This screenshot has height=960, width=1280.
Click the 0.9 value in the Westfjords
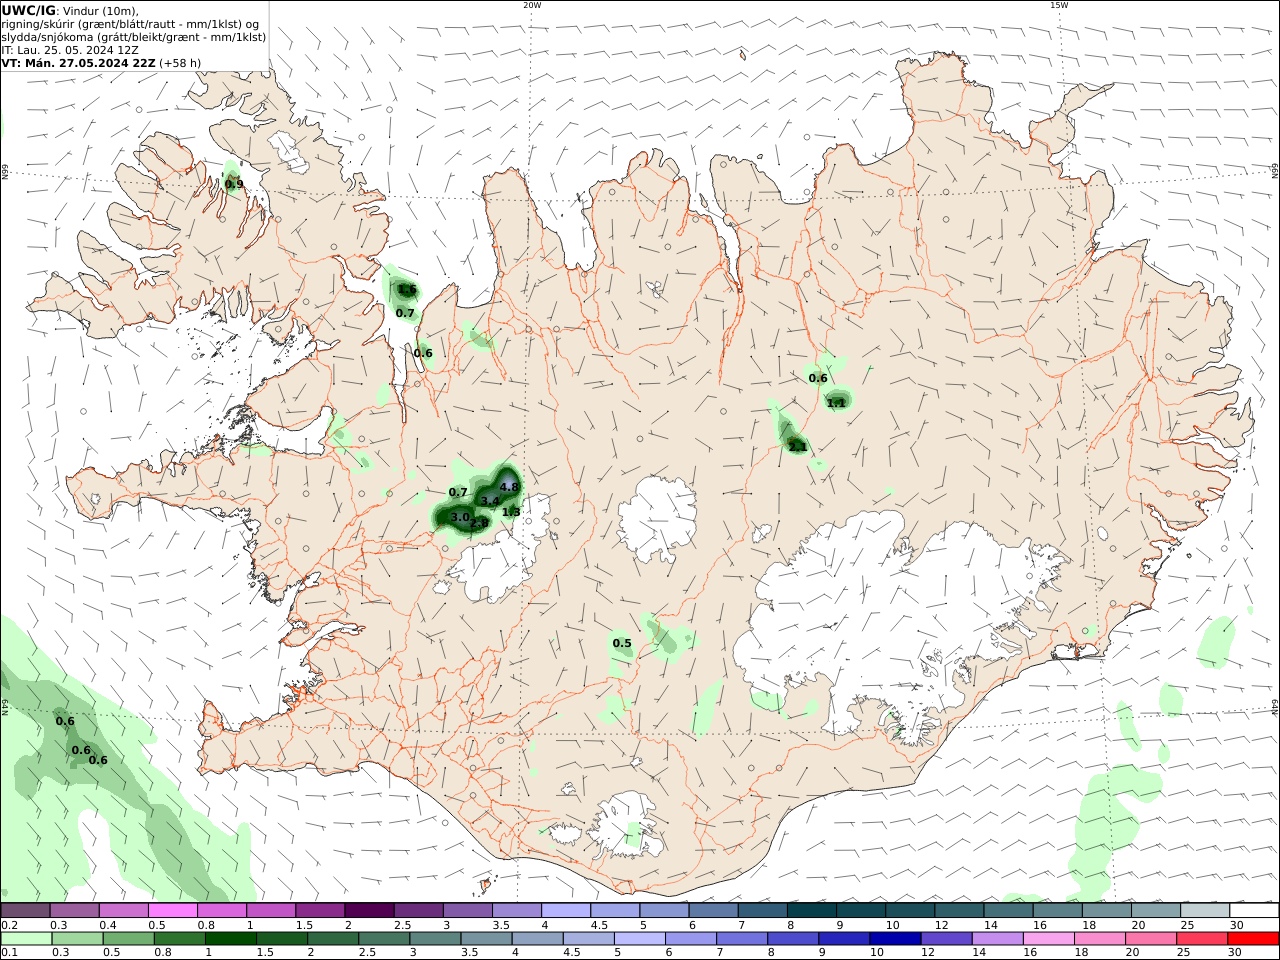(234, 184)
